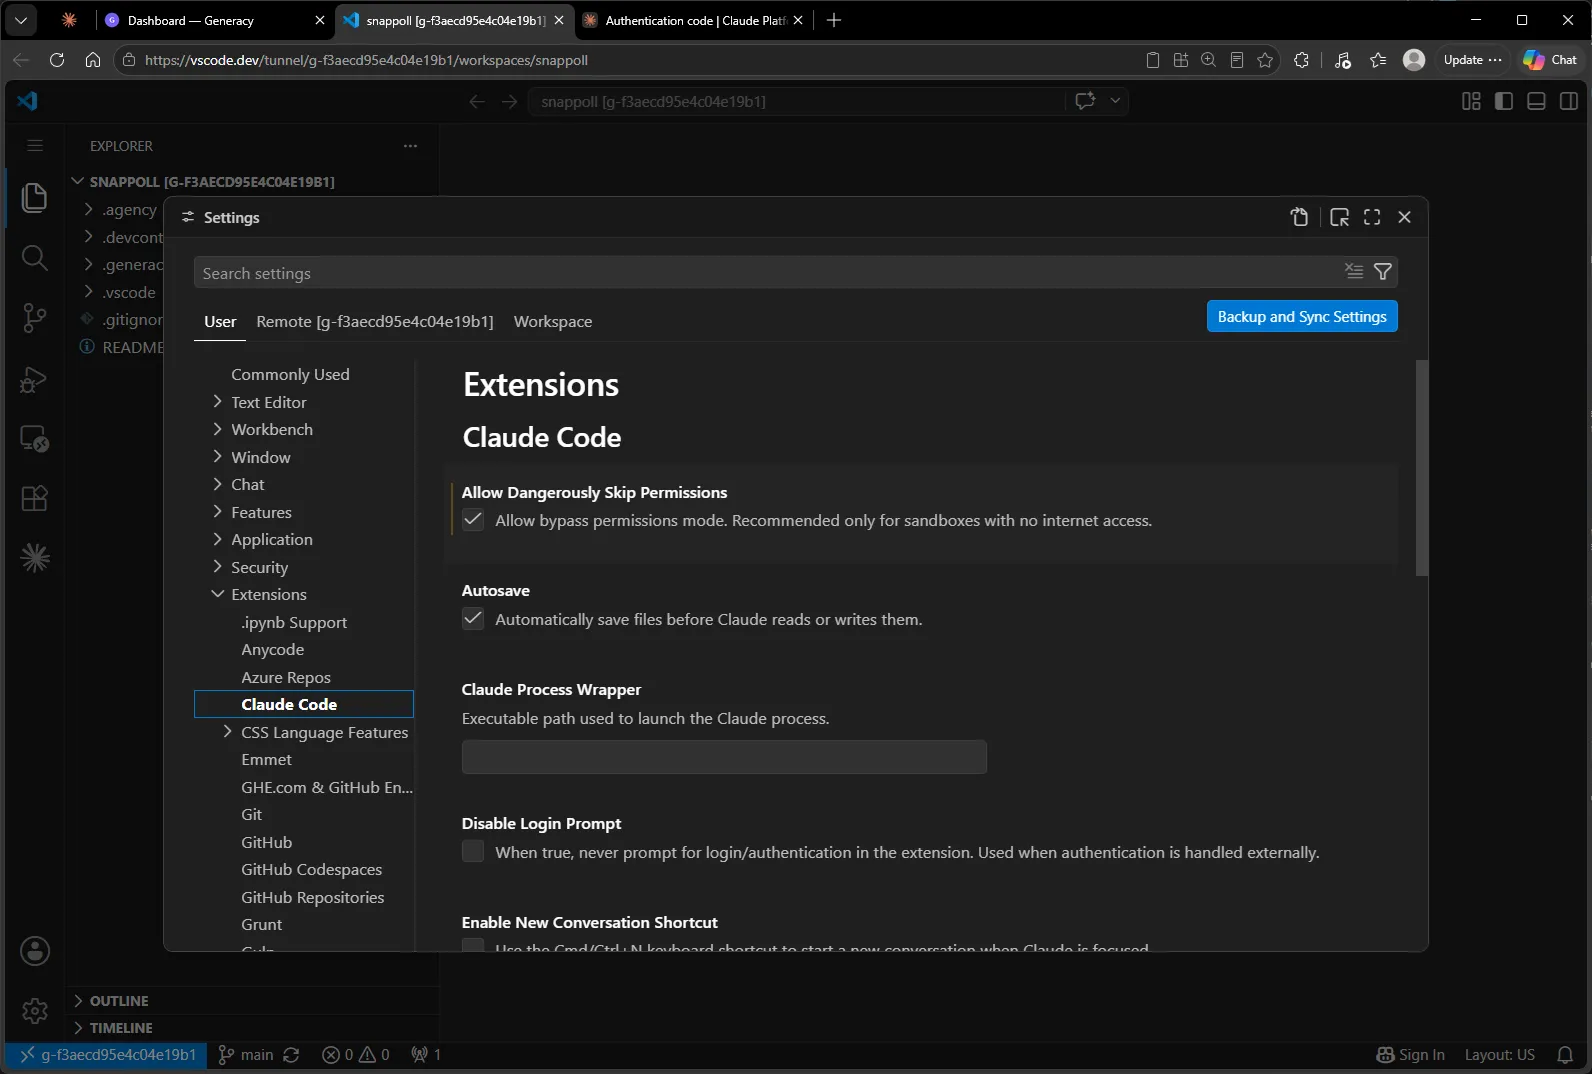Viewport: 1592px width, 1074px height.
Task: Switch to Workspace settings tab
Action: tap(553, 321)
